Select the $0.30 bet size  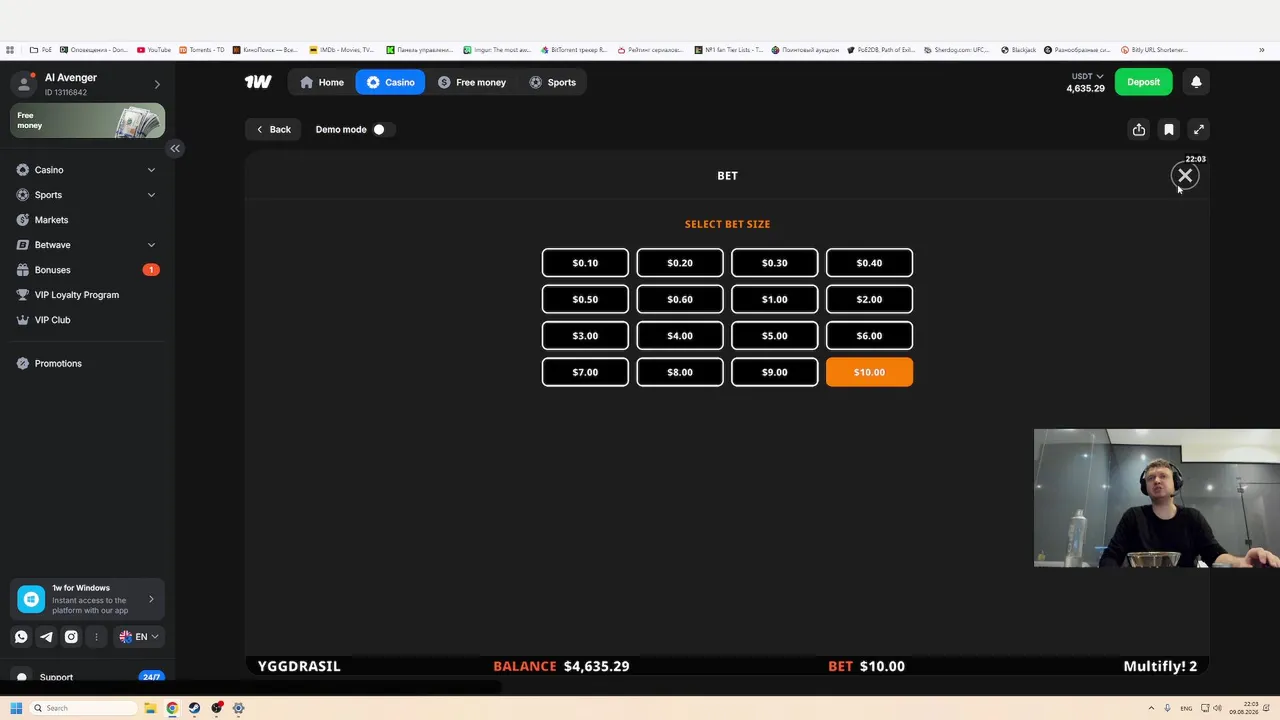[x=774, y=263]
